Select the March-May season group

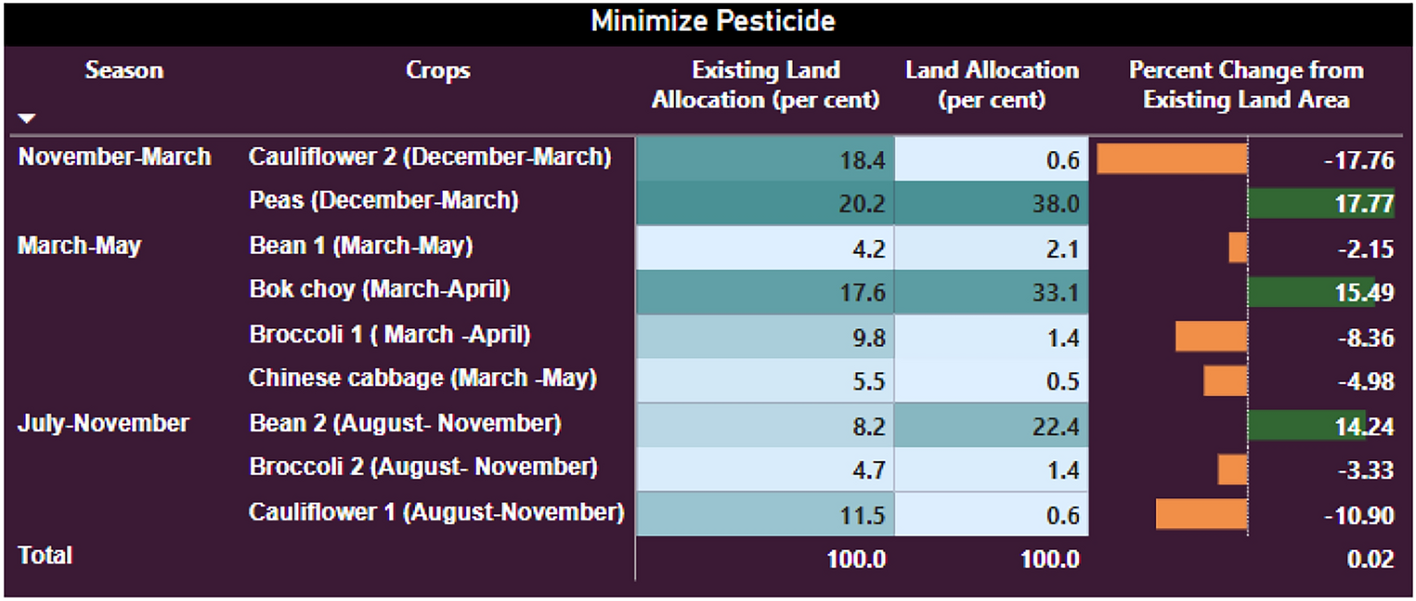pos(79,246)
